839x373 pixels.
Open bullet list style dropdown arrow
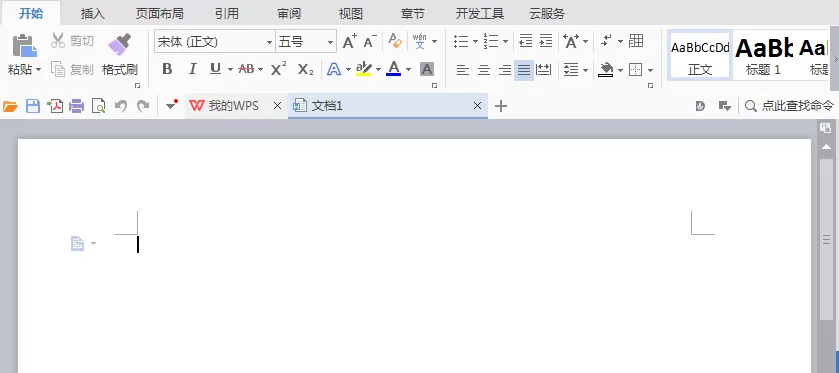[x=475, y=41]
